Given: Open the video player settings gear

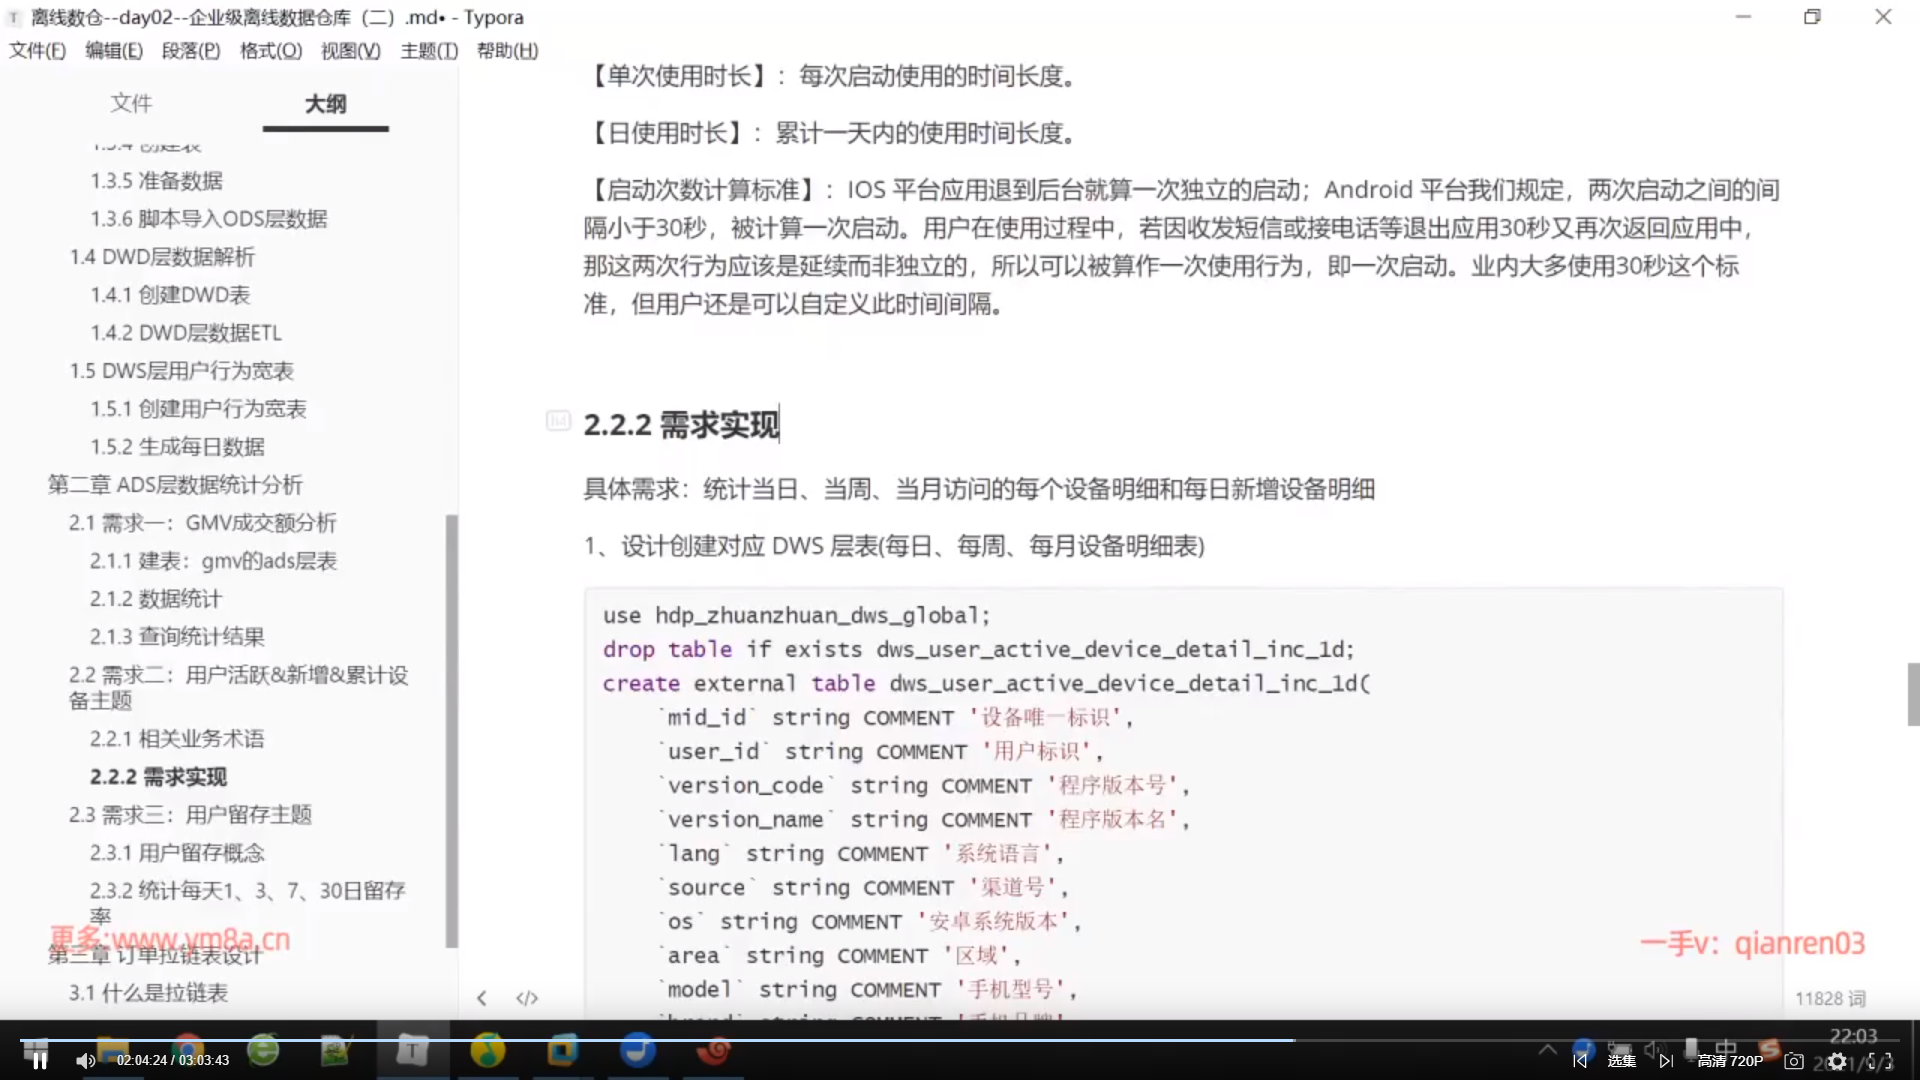Looking at the screenshot, I should pos(1837,1061).
